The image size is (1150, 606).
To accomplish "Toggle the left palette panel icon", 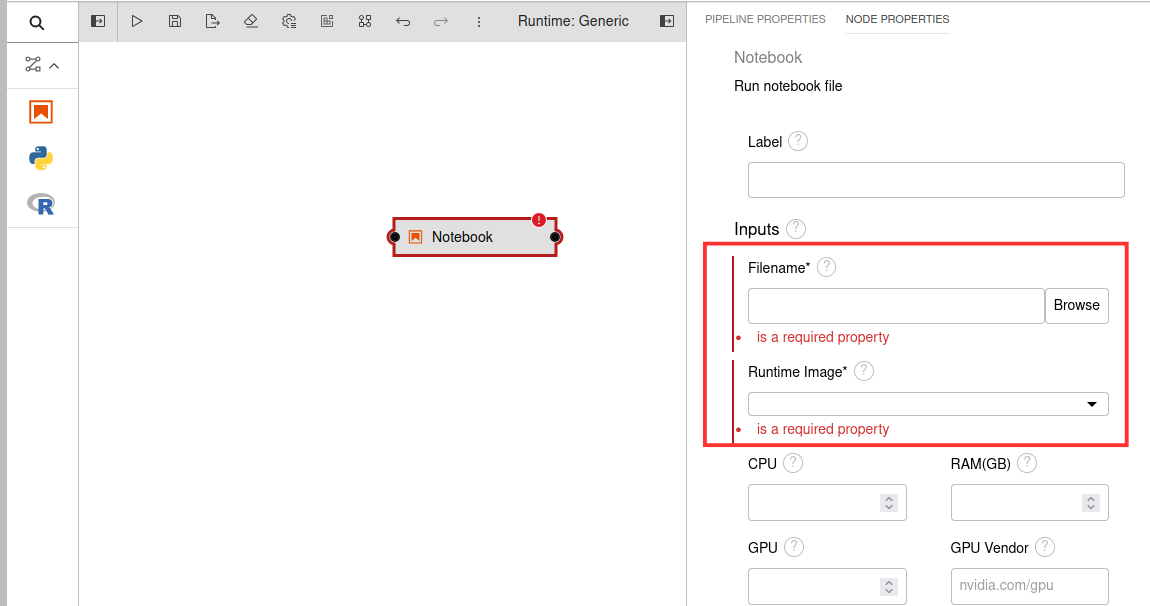I will click(x=98, y=21).
